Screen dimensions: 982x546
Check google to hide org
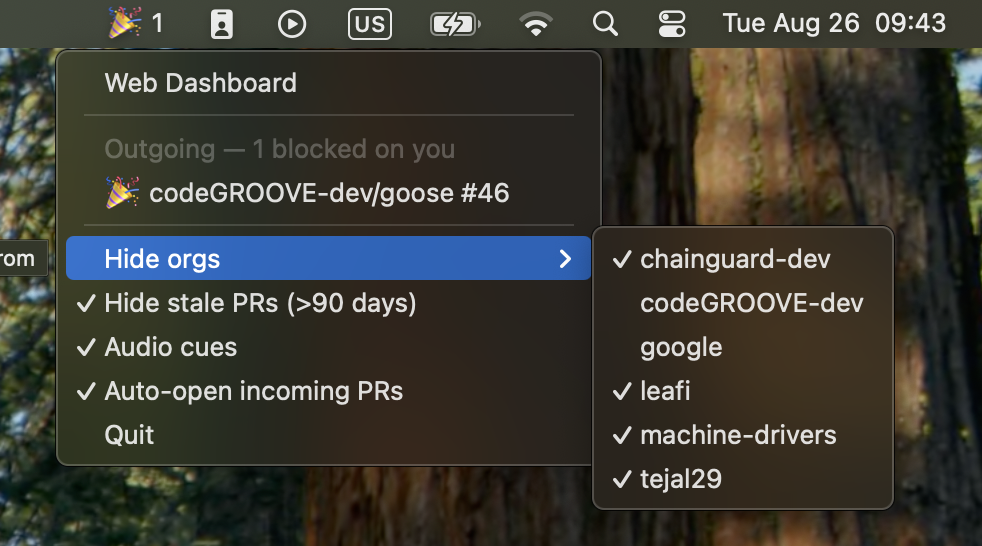pyautogui.click(x=743, y=347)
